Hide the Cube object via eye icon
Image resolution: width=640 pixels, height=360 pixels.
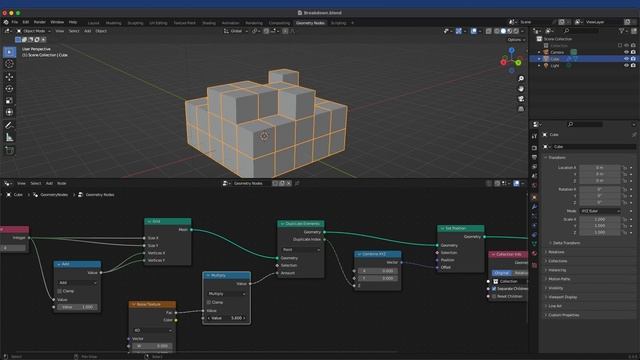tap(626, 59)
